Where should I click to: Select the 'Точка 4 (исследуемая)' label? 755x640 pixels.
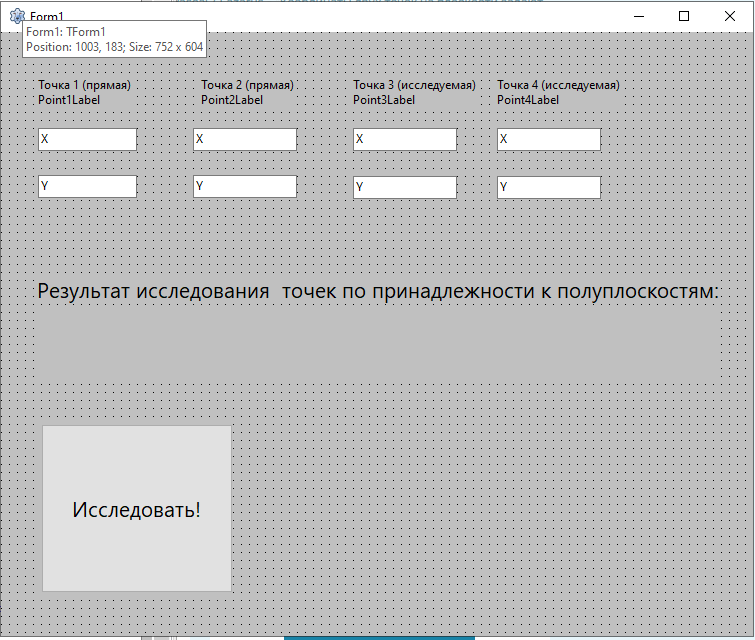tap(558, 85)
